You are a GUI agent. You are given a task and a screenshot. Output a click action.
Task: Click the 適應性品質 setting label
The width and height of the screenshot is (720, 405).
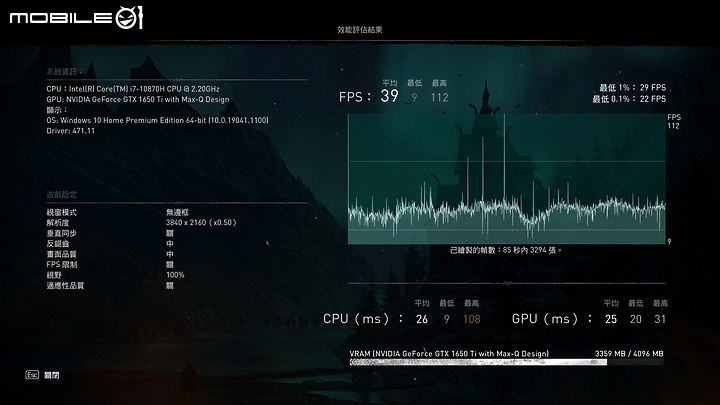tap(65, 286)
